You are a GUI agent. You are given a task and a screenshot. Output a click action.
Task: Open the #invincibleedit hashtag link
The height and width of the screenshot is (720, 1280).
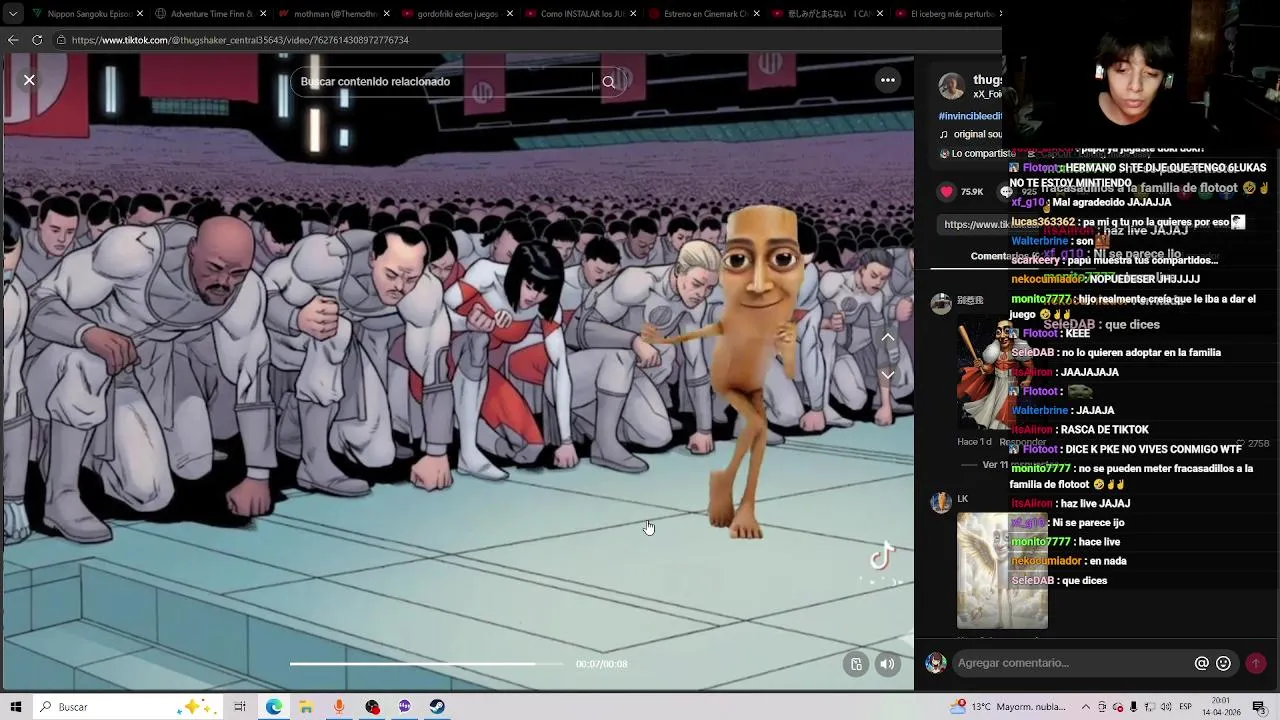pos(970,116)
